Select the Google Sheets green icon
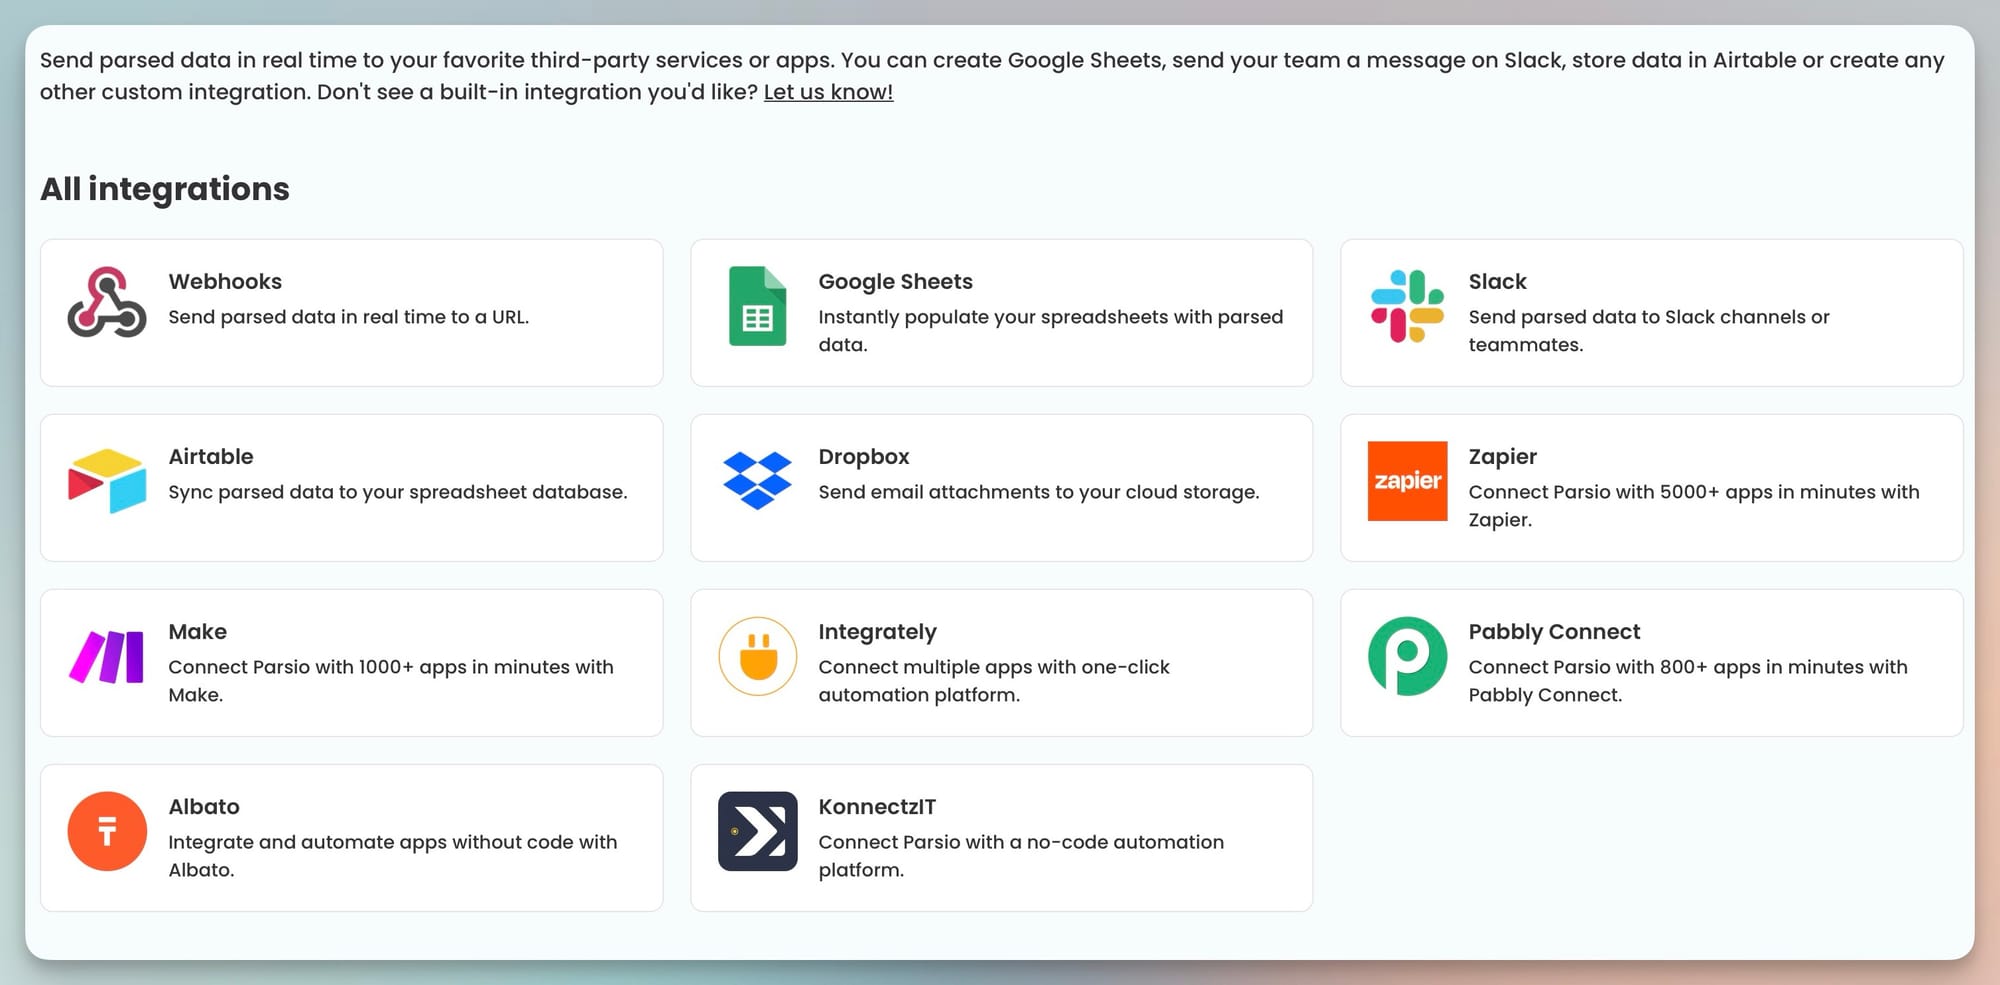2000x985 pixels. (757, 306)
